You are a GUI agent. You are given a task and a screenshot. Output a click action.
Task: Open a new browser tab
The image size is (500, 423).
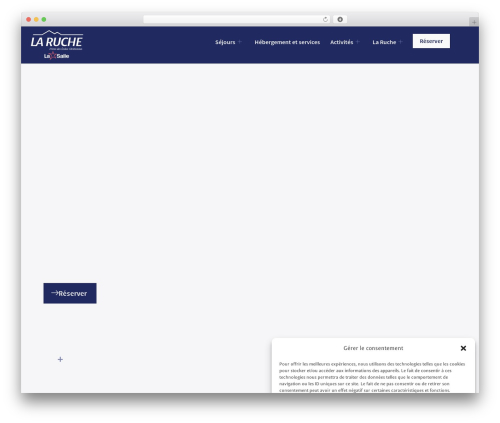click(x=474, y=22)
